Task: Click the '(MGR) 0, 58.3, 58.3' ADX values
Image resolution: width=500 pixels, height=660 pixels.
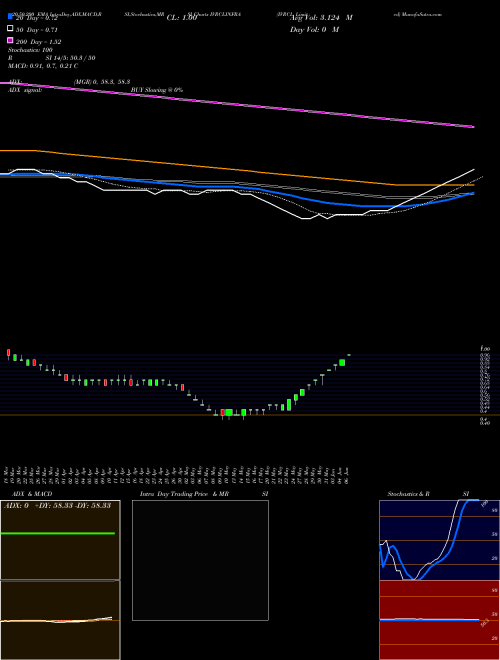Action: point(102,82)
